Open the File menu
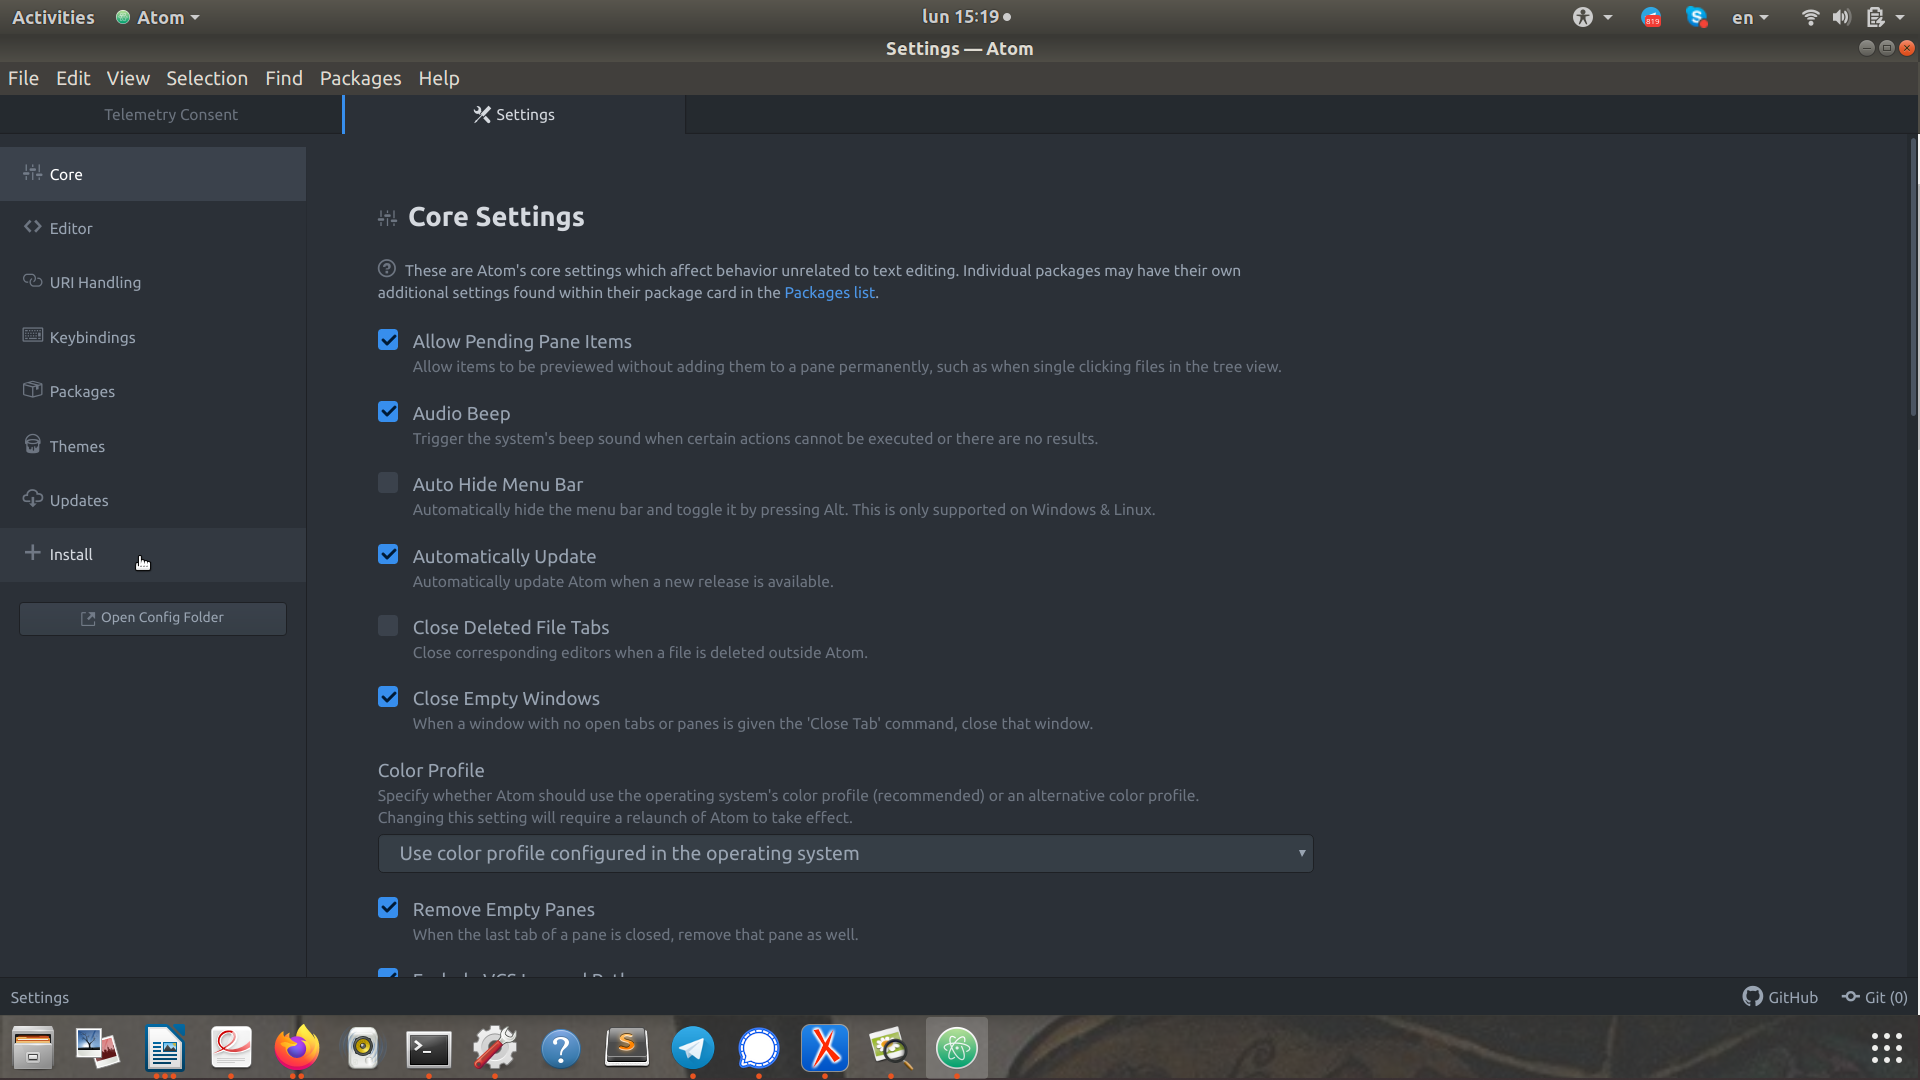This screenshot has width=1920, height=1080. (x=23, y=78)
